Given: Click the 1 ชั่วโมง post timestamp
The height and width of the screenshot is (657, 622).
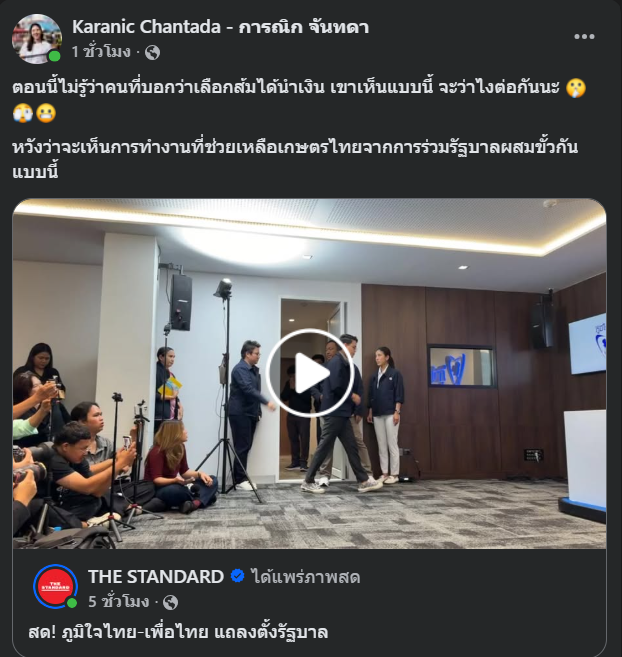Looking at the screenshot, I should (101, 52).
